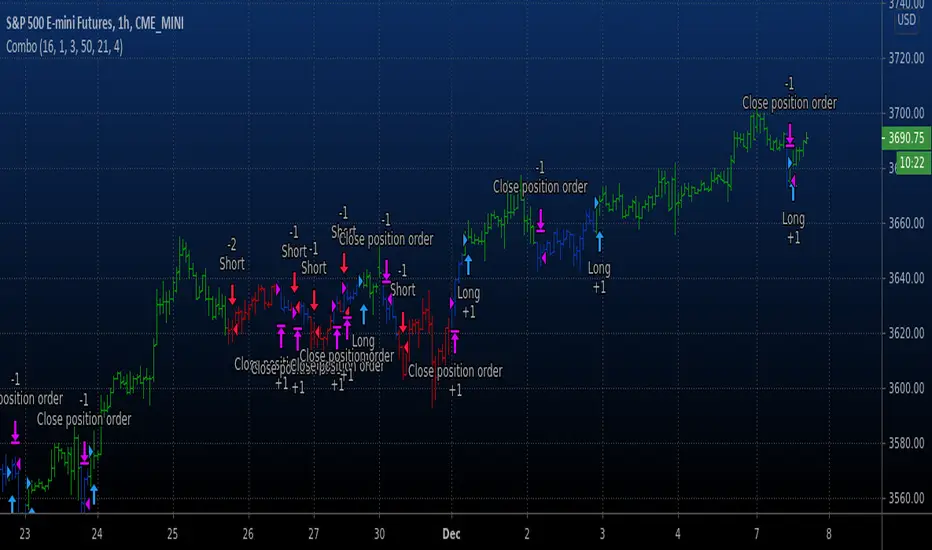Click the red Short arrow after date 30

[403, 322]
